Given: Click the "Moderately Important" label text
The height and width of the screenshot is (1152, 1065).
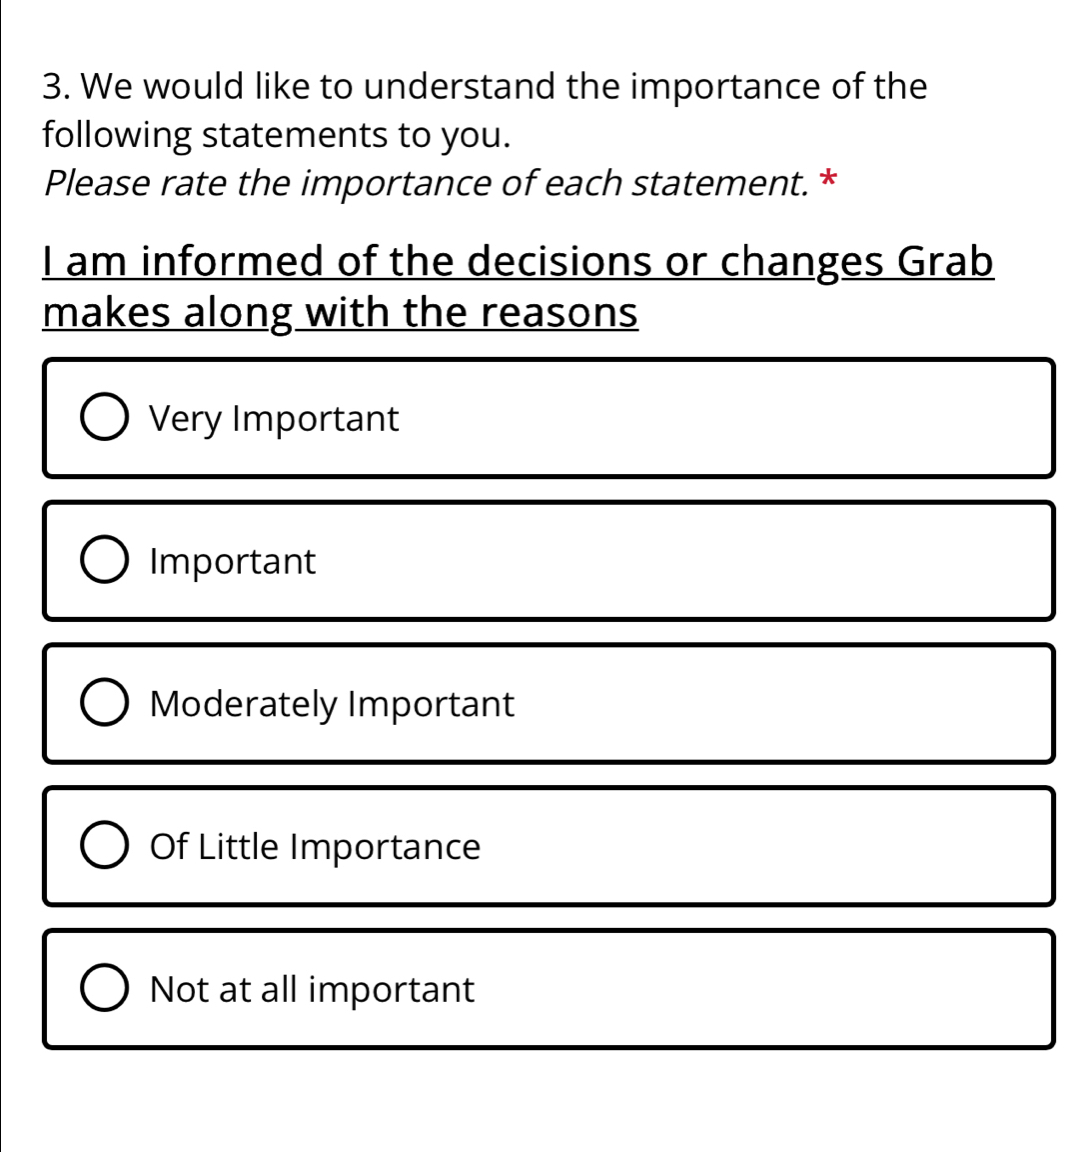Looking at the screenshot, I should pos(332,704).
